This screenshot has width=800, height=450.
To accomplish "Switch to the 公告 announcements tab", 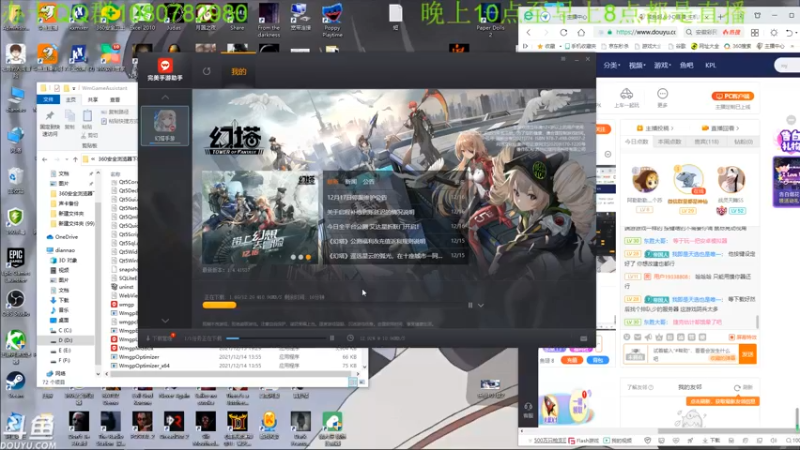I will point(368,182).
